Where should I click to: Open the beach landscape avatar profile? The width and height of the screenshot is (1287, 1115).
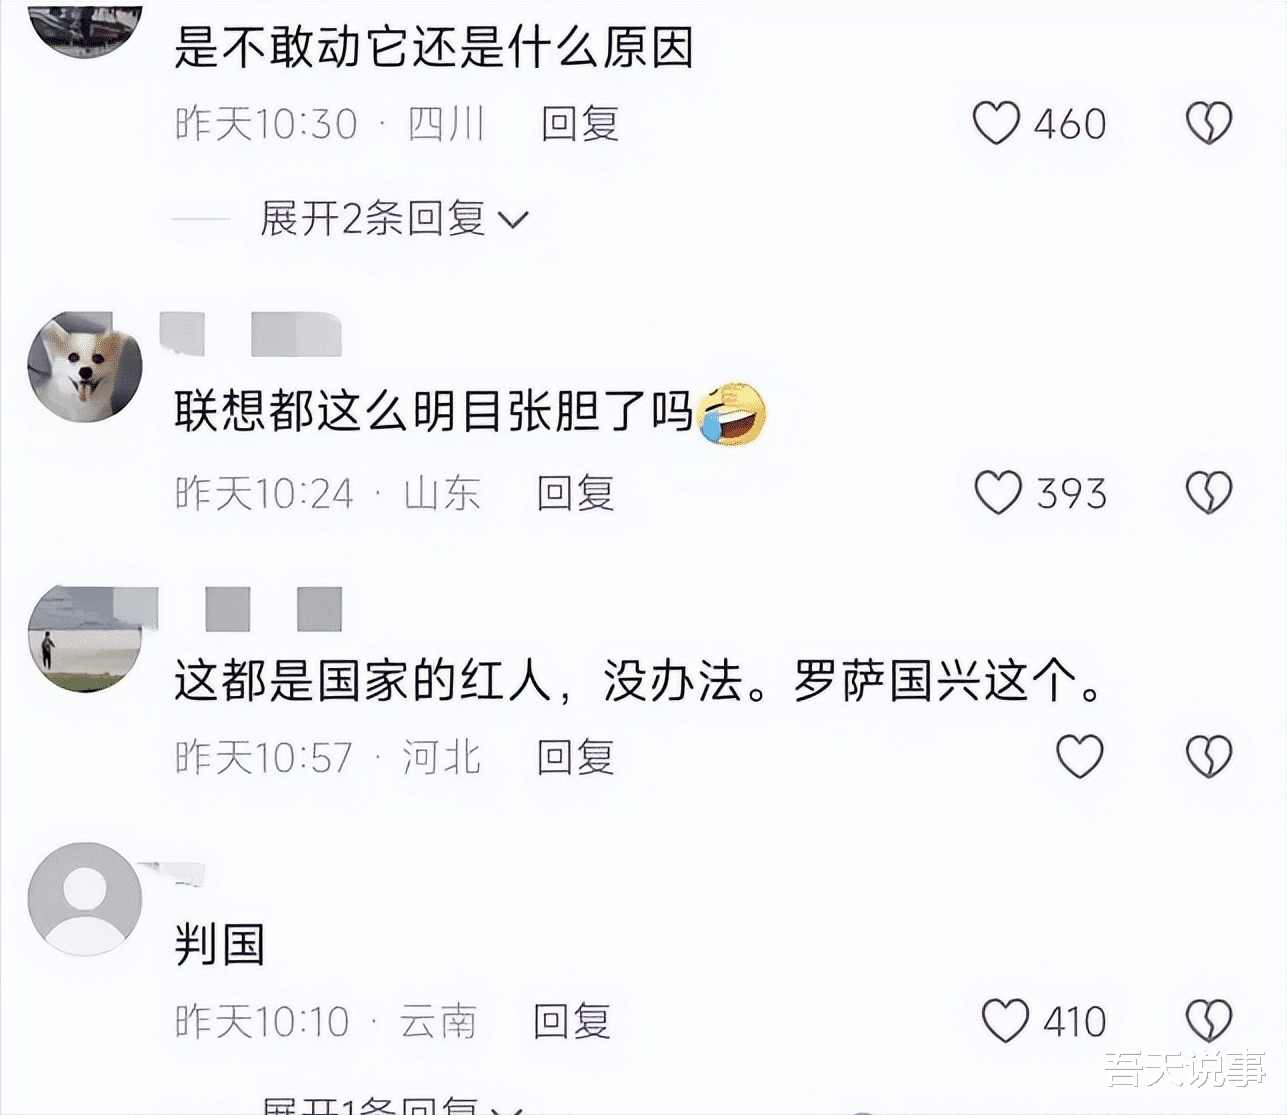click(85, 640)
